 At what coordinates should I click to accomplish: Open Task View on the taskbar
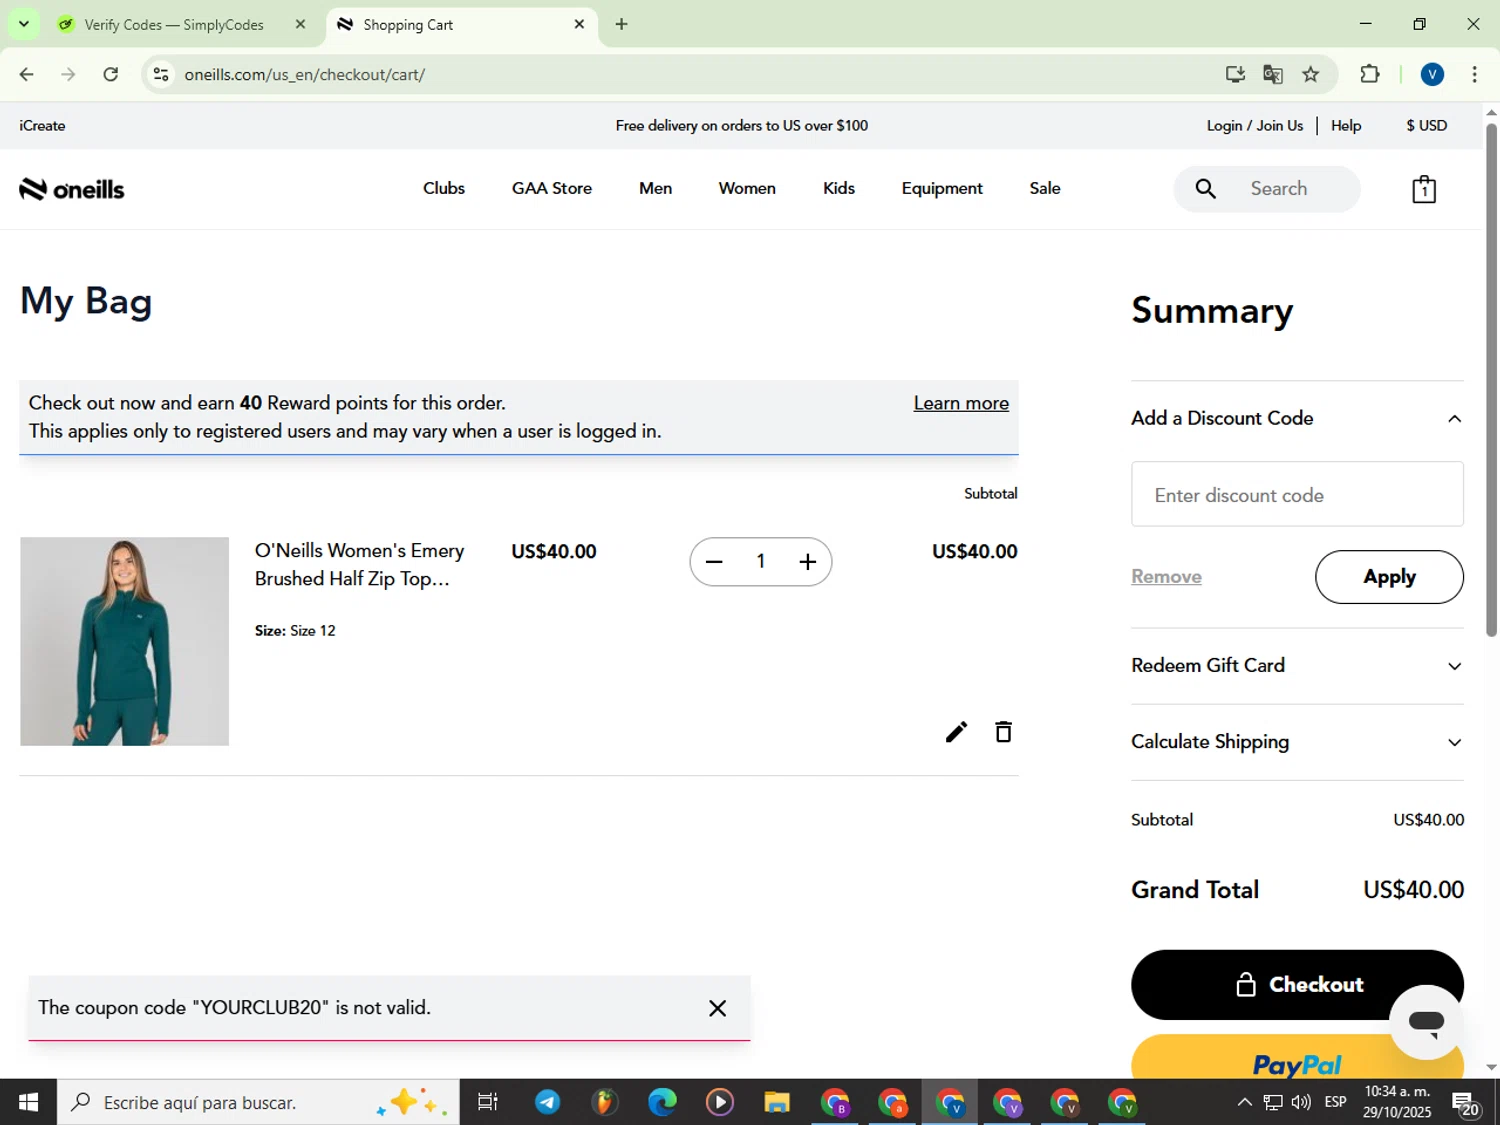(x=488, y=1102)
